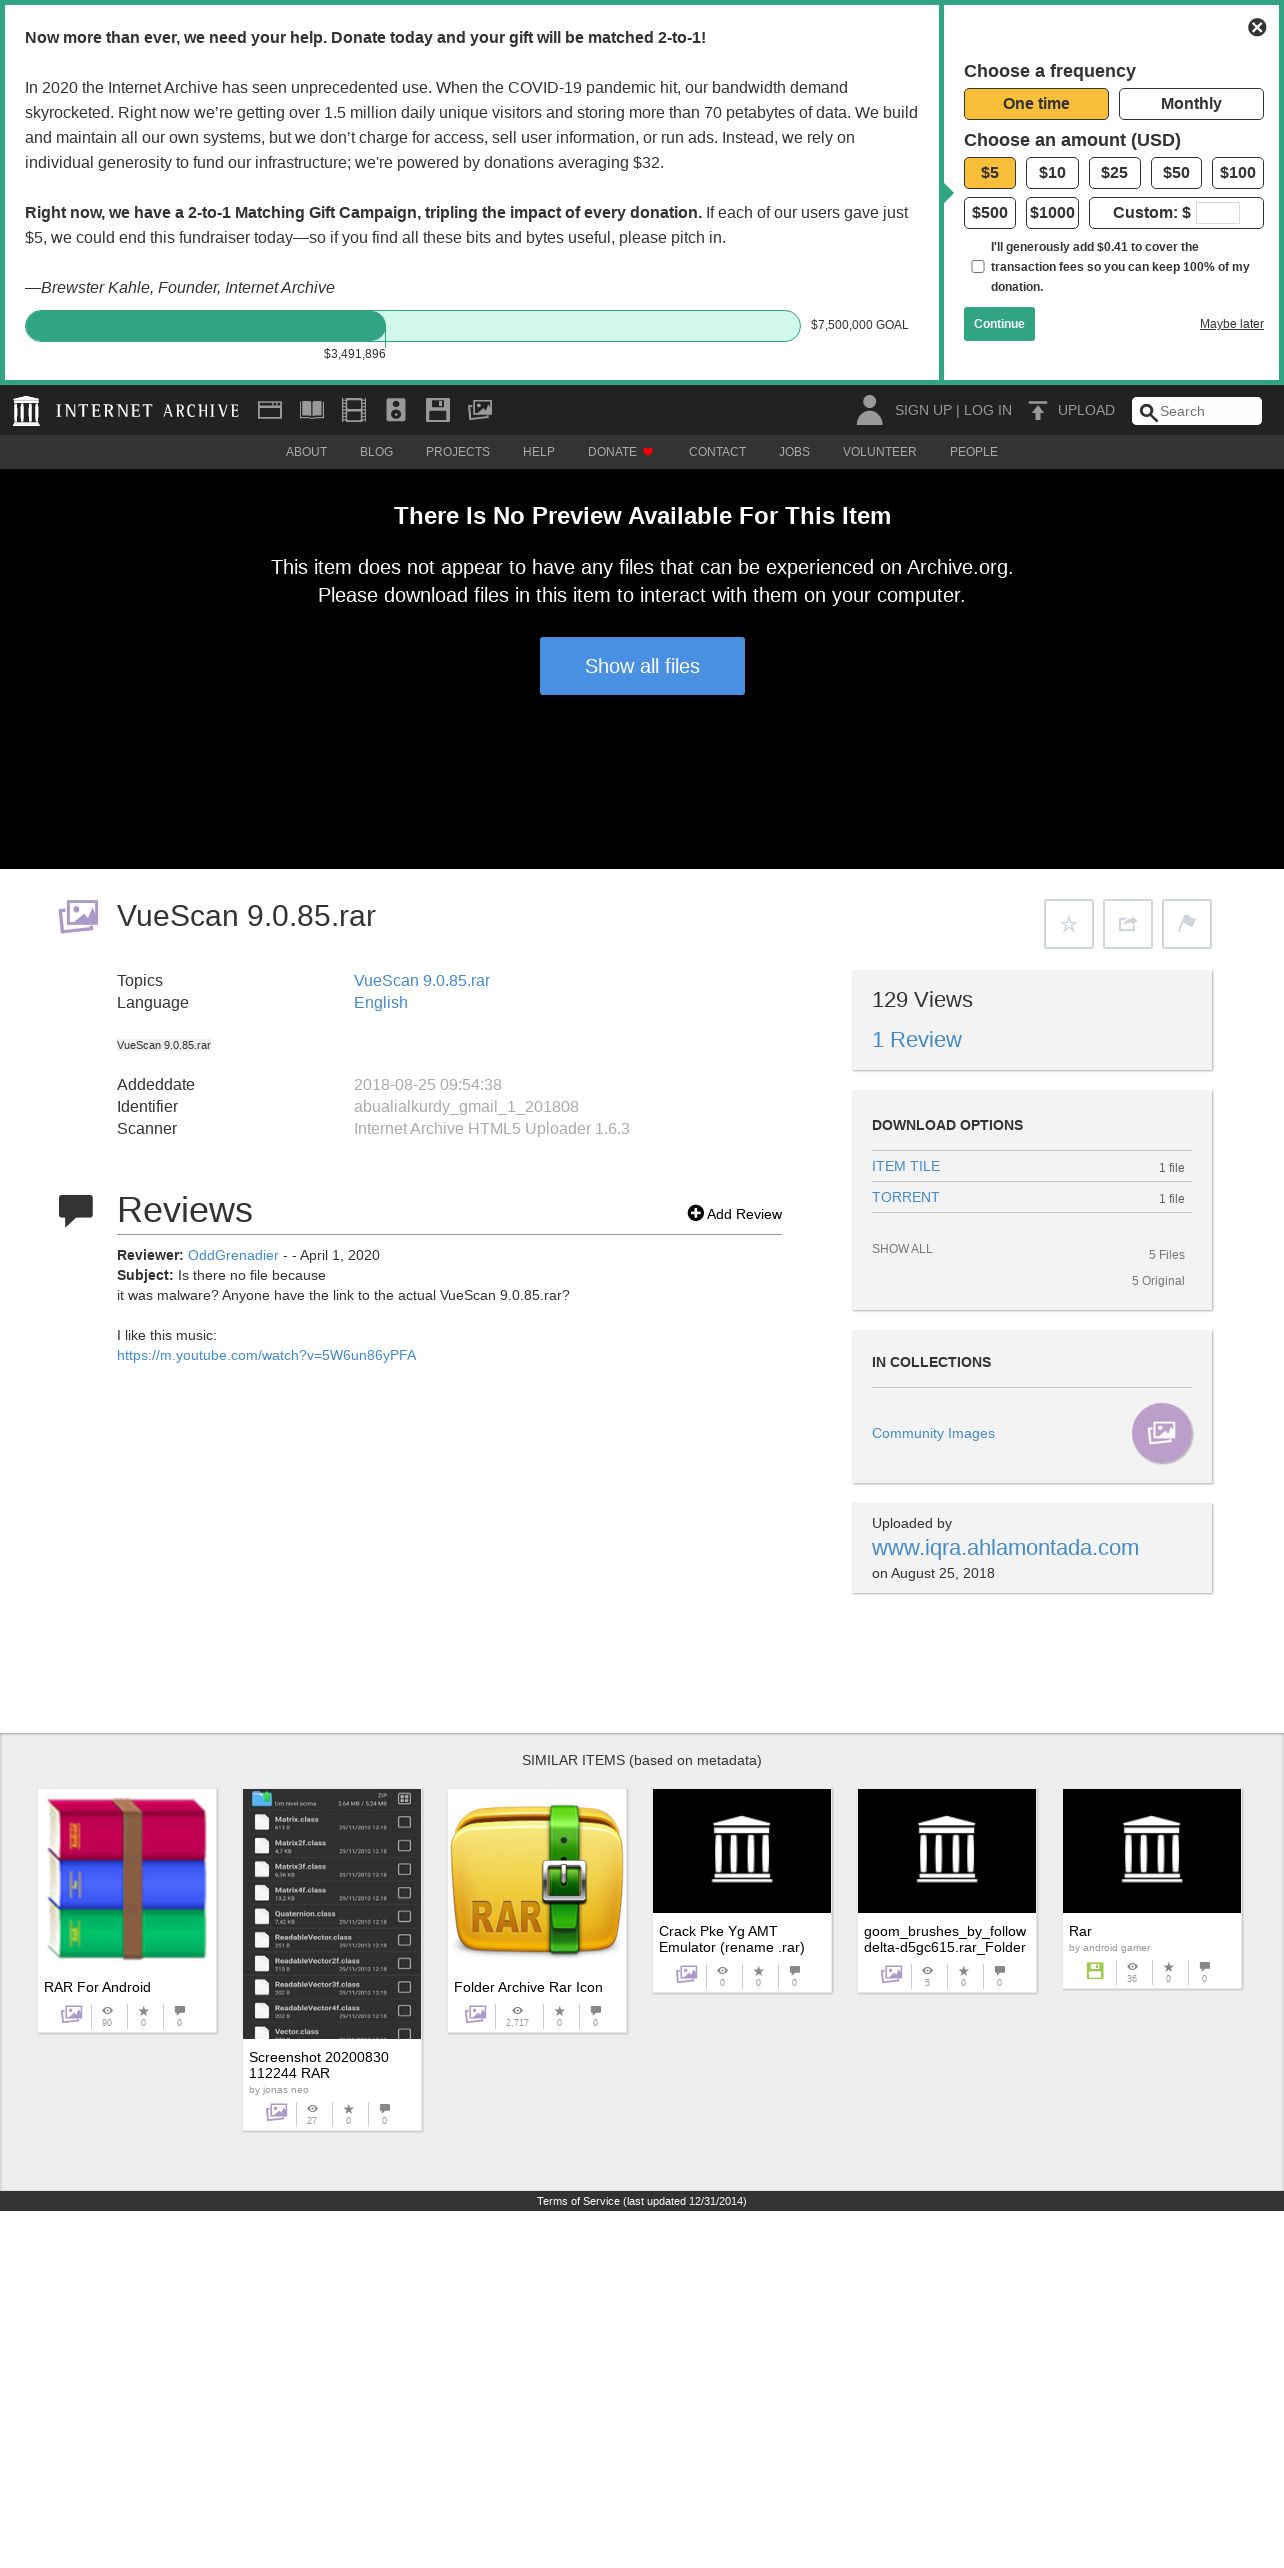Image resolution: width=1284 pixels, height=2568 pixels.
Task: Click the plus icon beside Add Review
Action: coord(695,1213)
